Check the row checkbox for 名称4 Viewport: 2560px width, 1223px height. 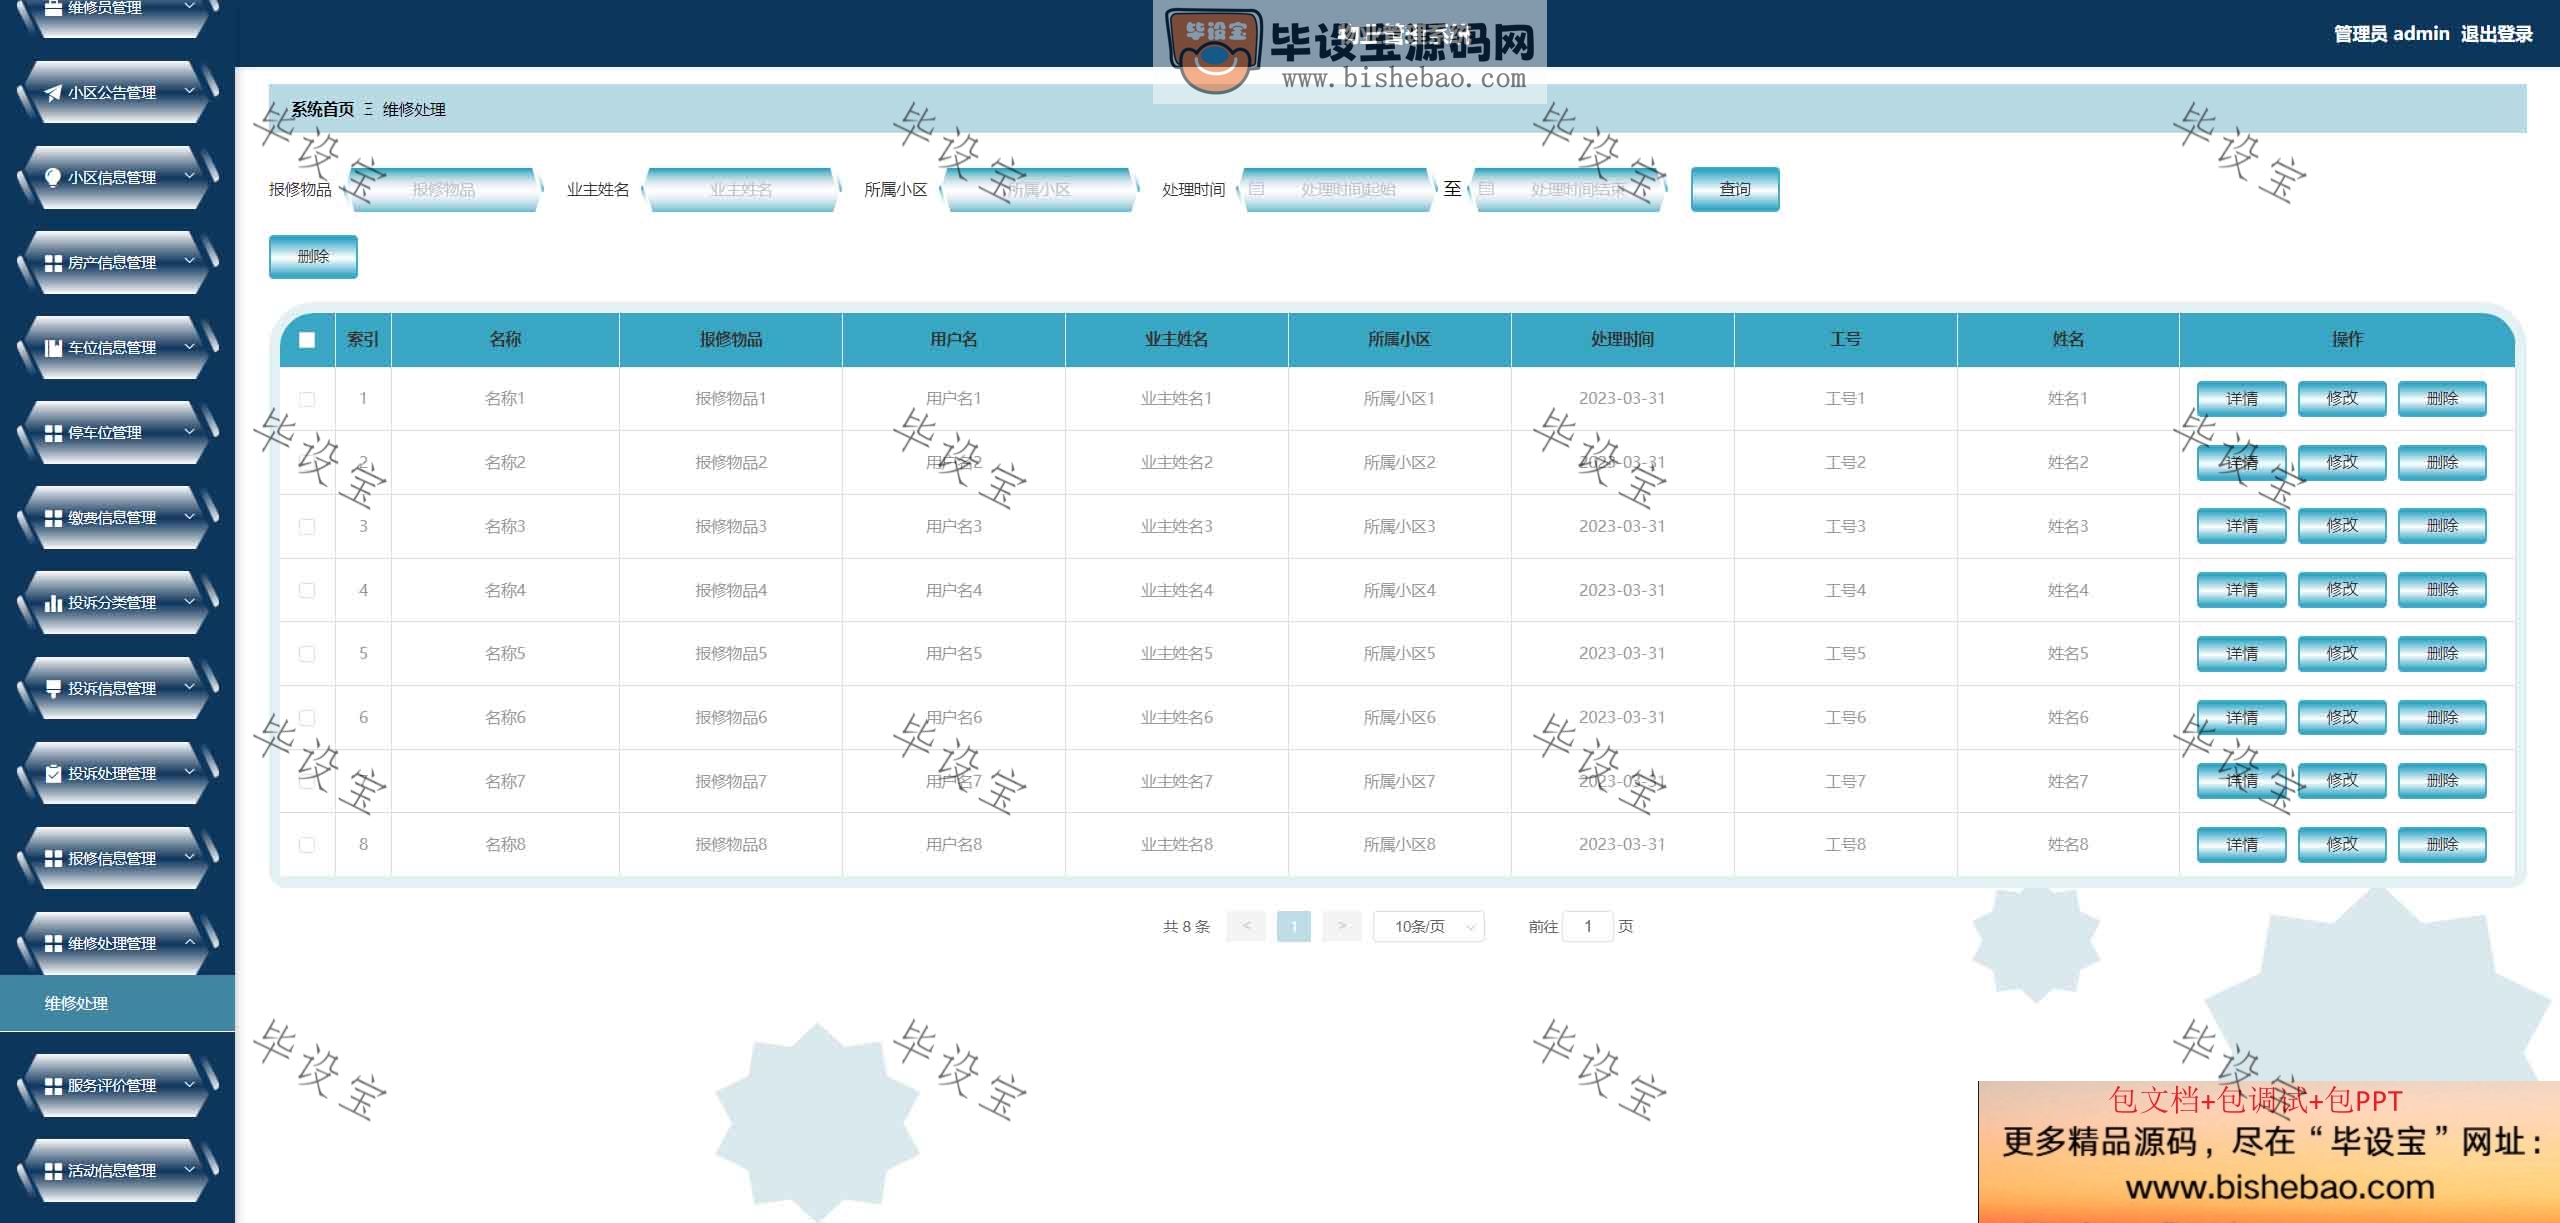(x=307, y=590)
